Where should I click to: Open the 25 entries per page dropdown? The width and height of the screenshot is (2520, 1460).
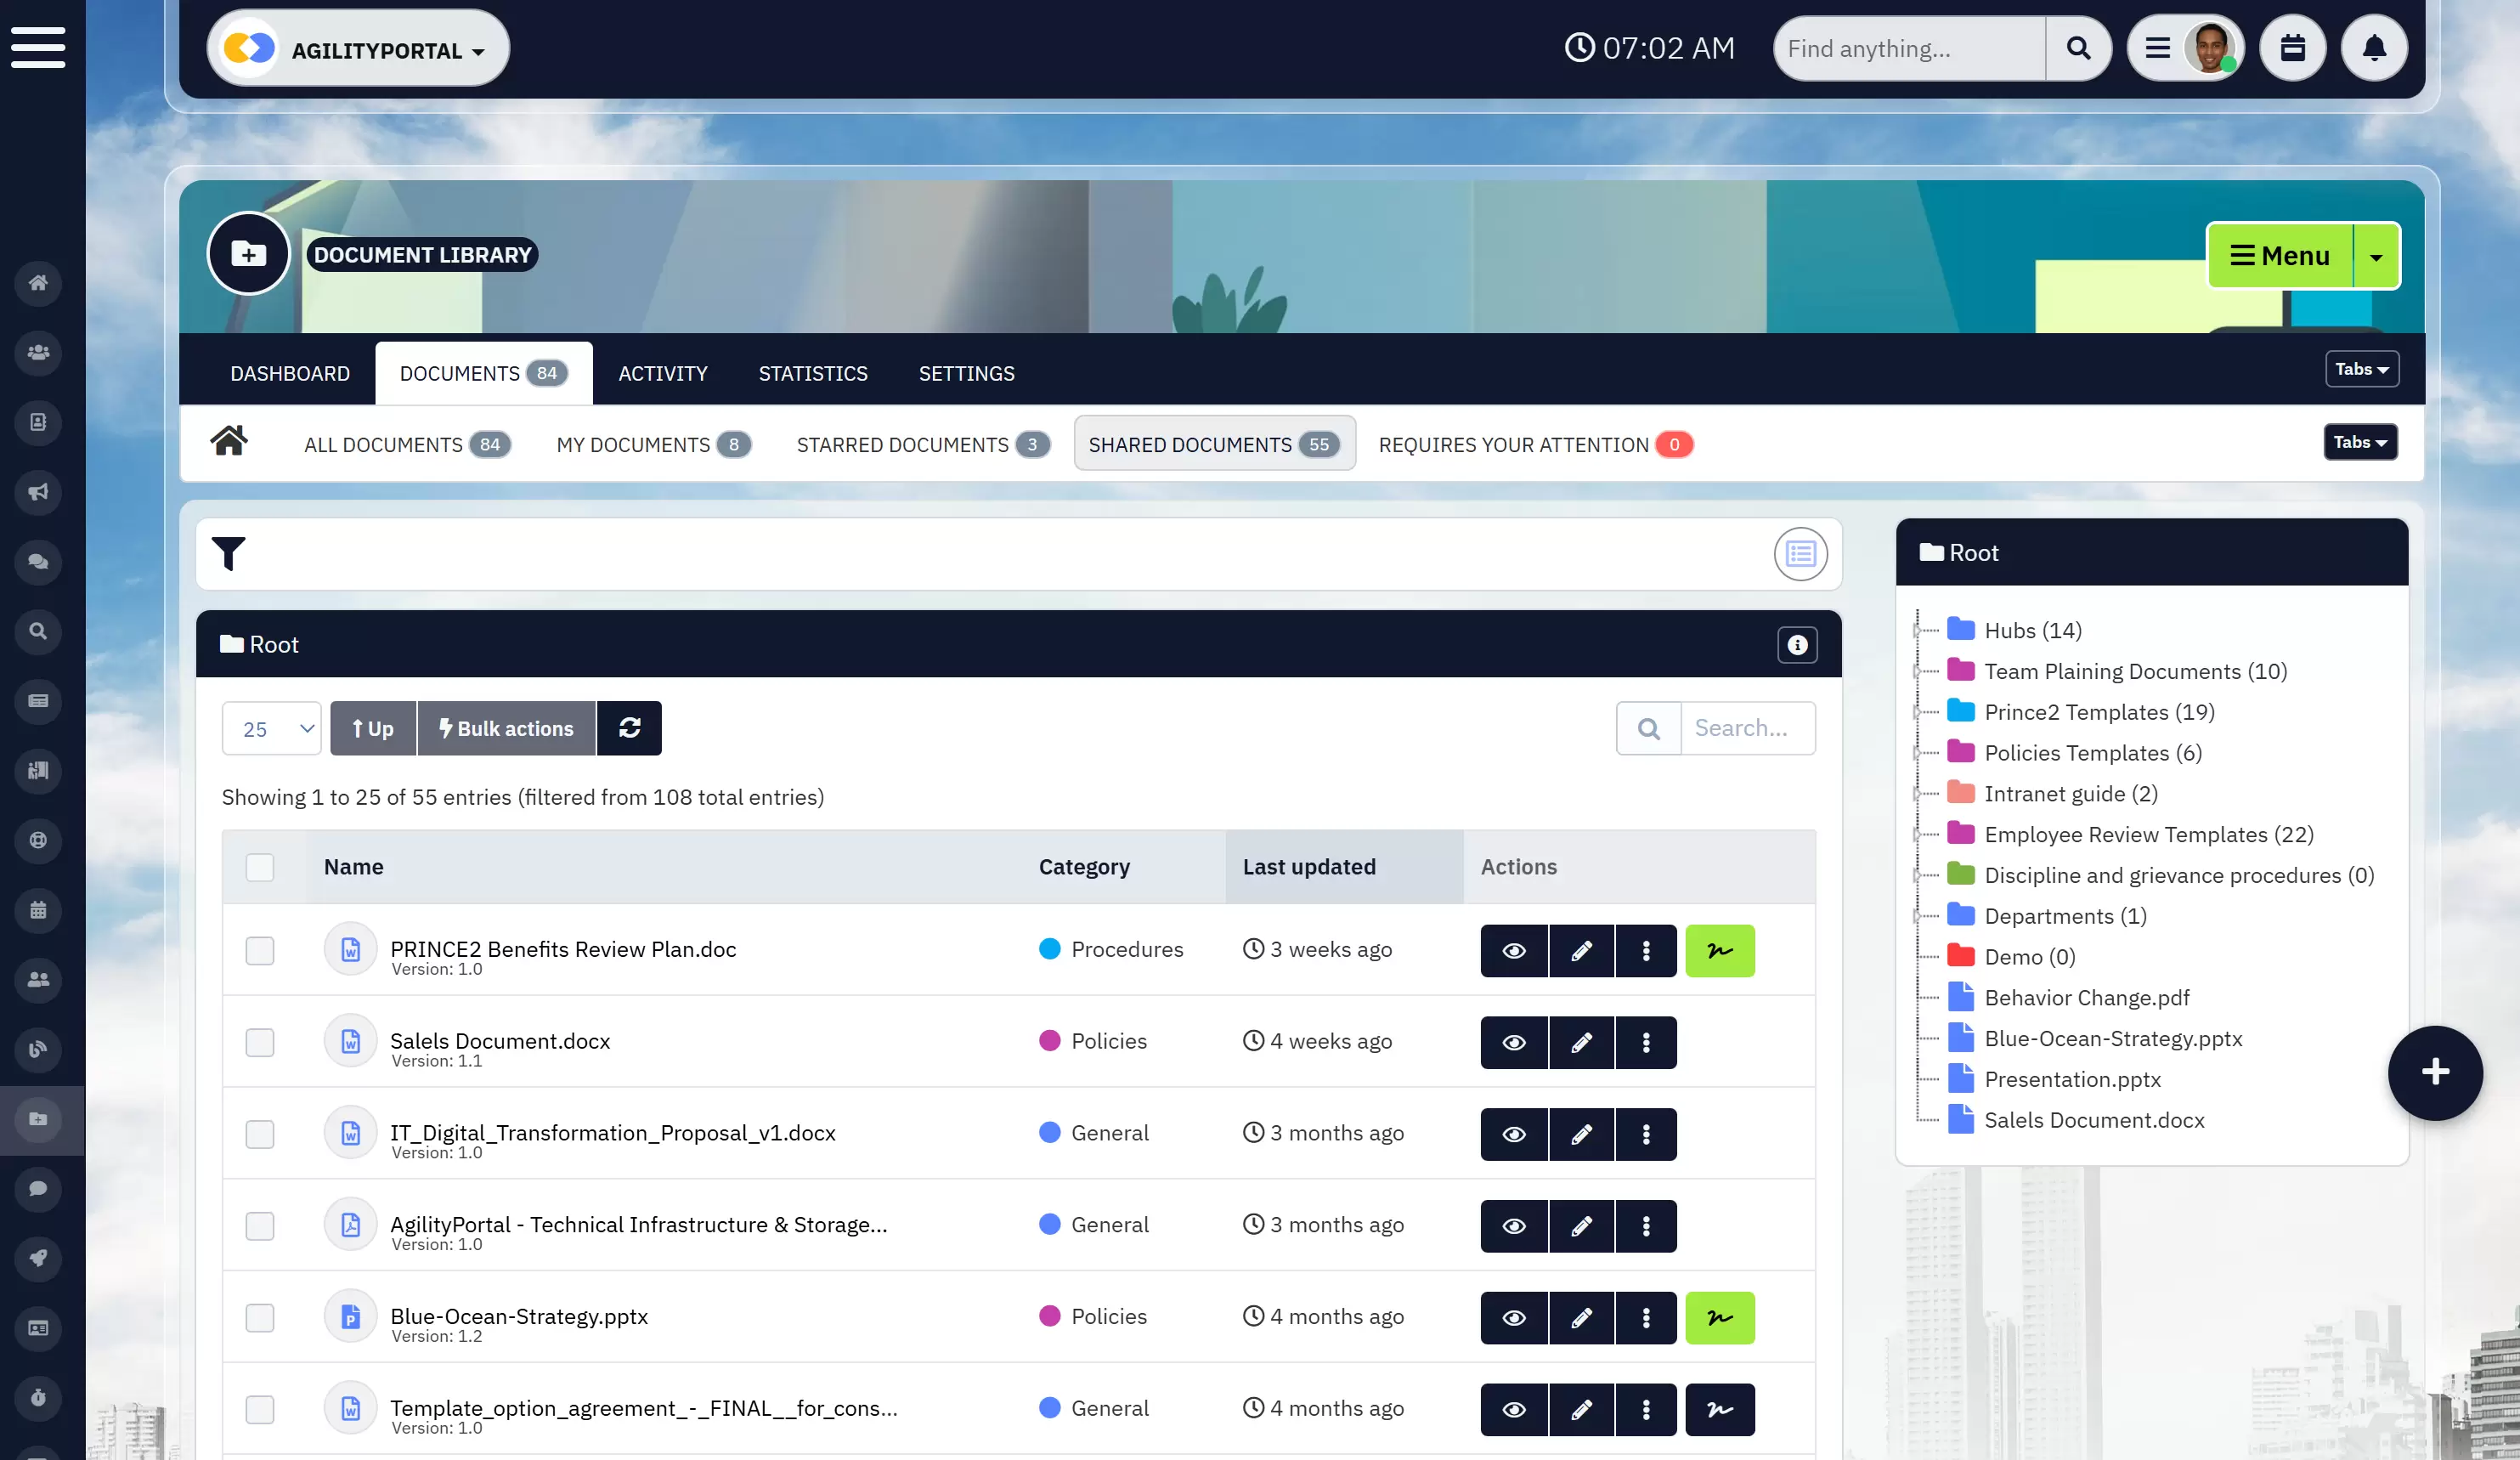coord(271,729)
